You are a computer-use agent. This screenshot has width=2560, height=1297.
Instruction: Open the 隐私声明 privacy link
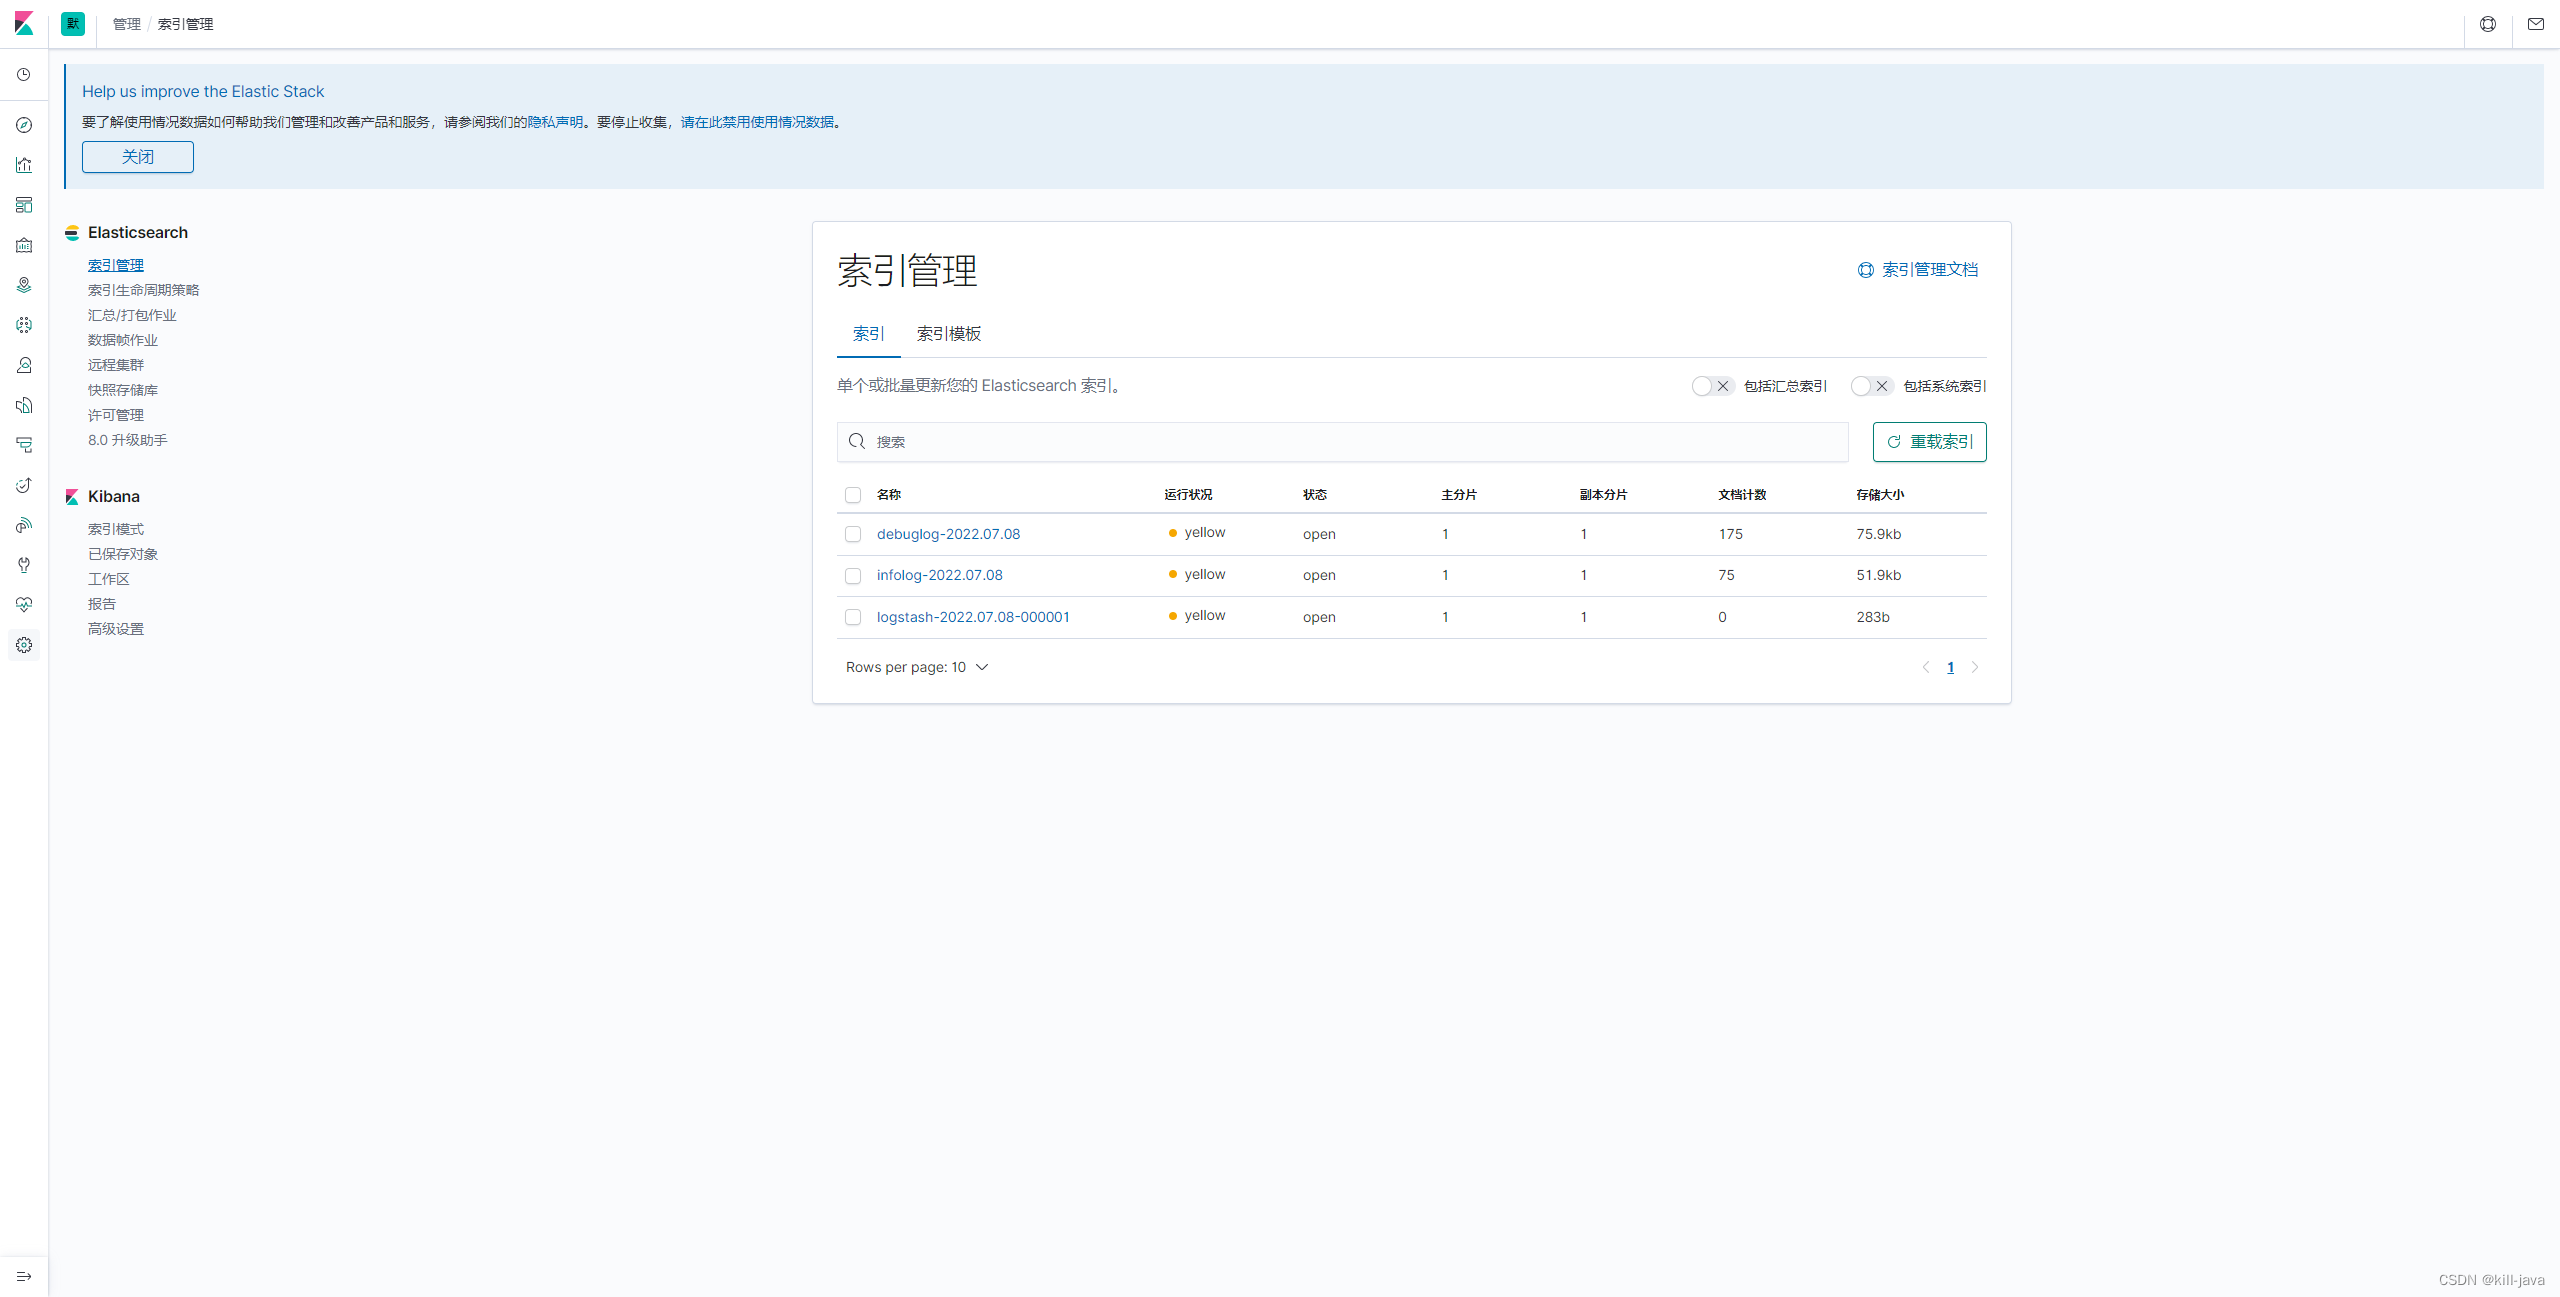pos(555,122)
